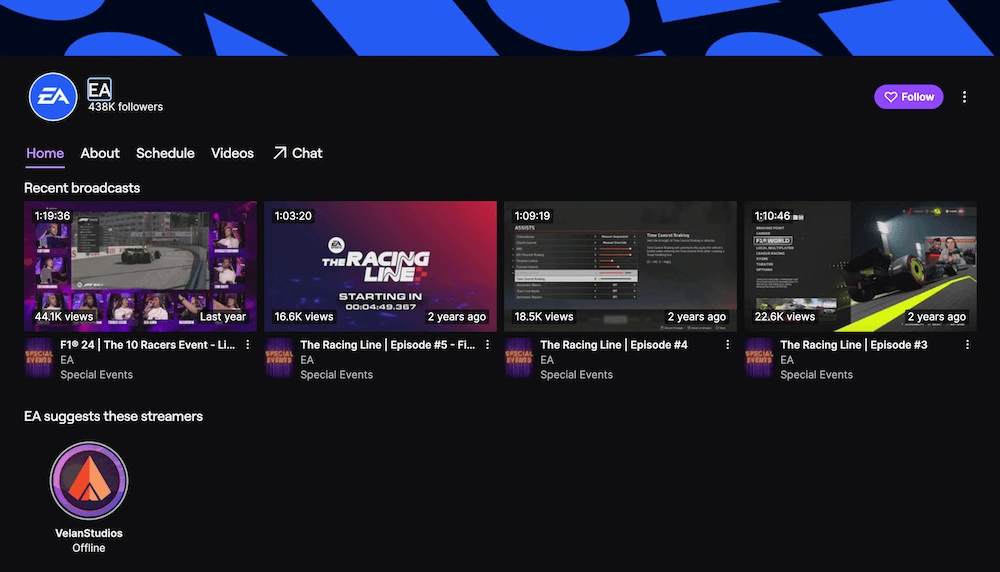Play the Racing Line Episode #5 thumbnail
The width and height of the screenshot is (1000, 572).
point(380,267)
